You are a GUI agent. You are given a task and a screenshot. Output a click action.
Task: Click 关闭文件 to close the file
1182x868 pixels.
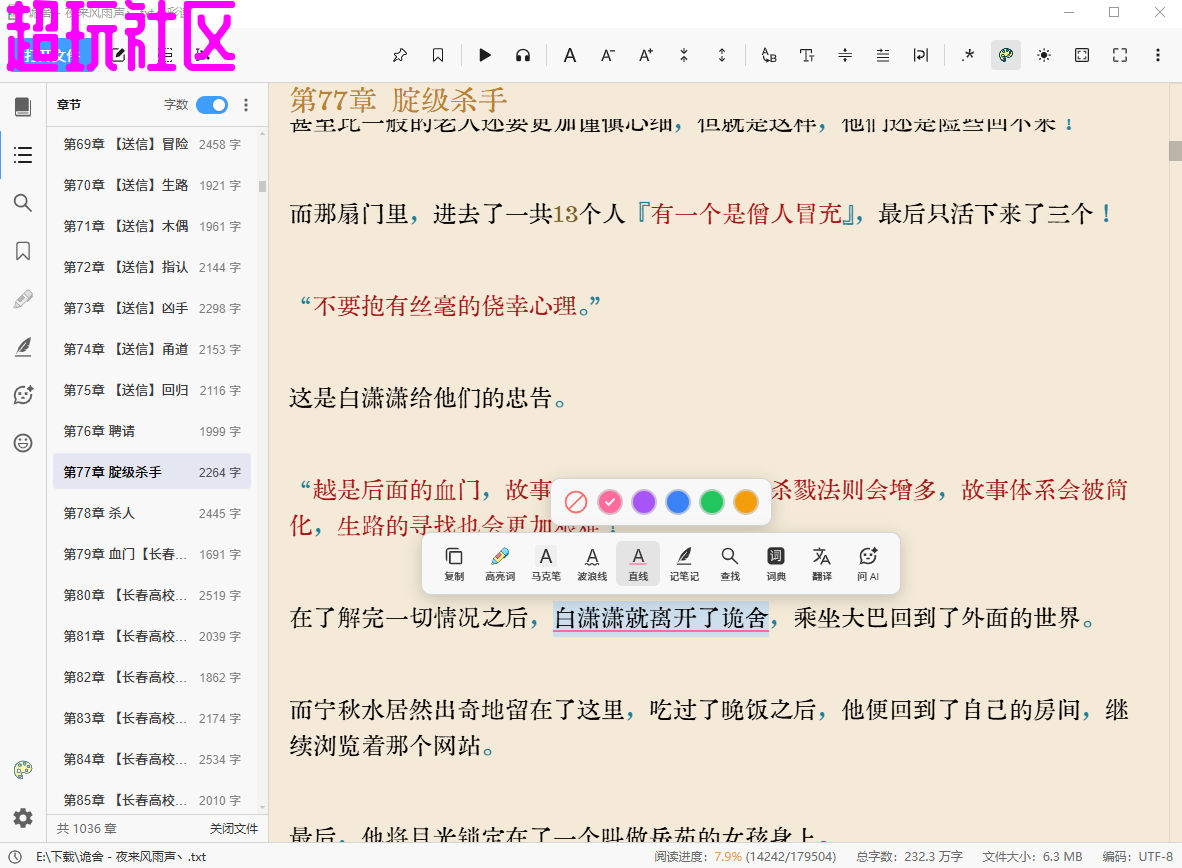(x=234, y=829)
